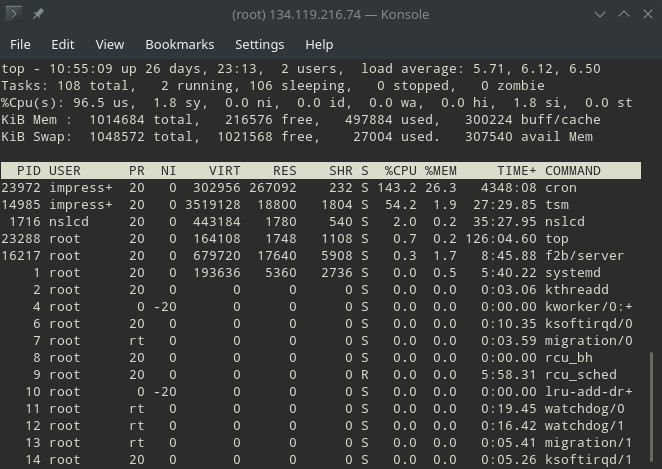The image size is (662, 469).
Task: Click the TIME+ column header
Action: pyautogui.click(x=516, y=171)
